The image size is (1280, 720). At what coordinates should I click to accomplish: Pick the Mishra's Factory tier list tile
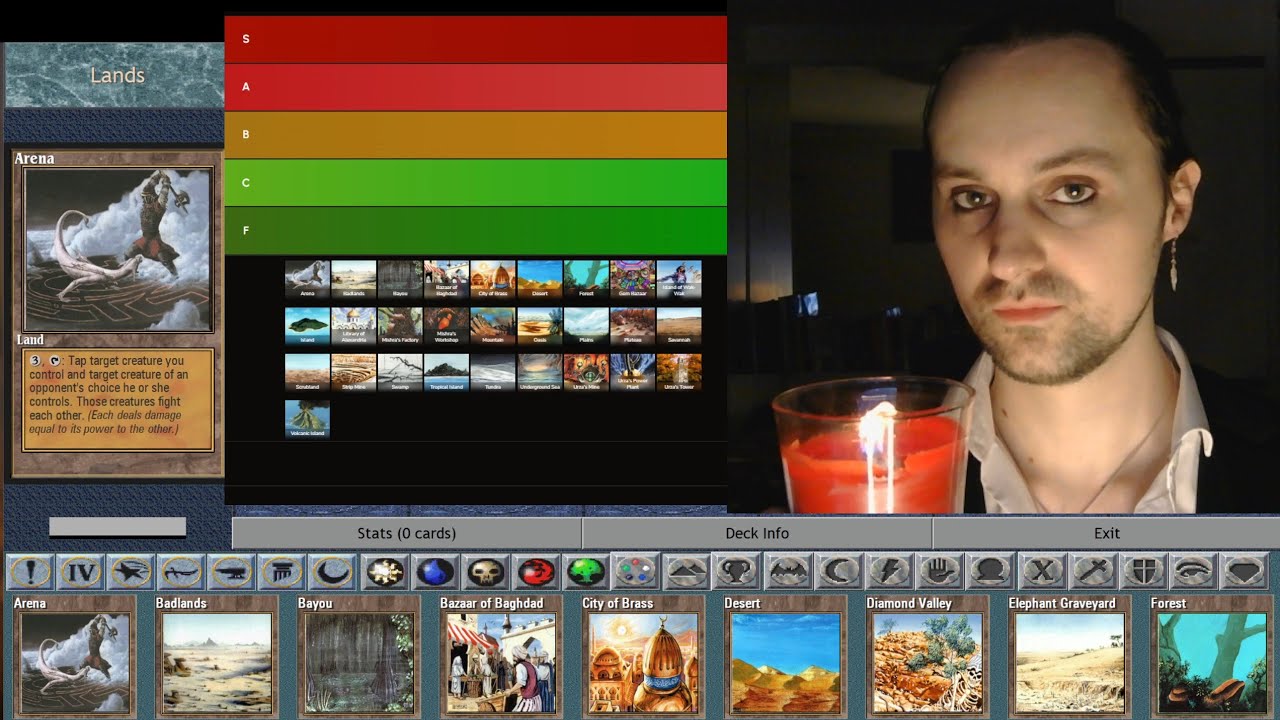400,326
